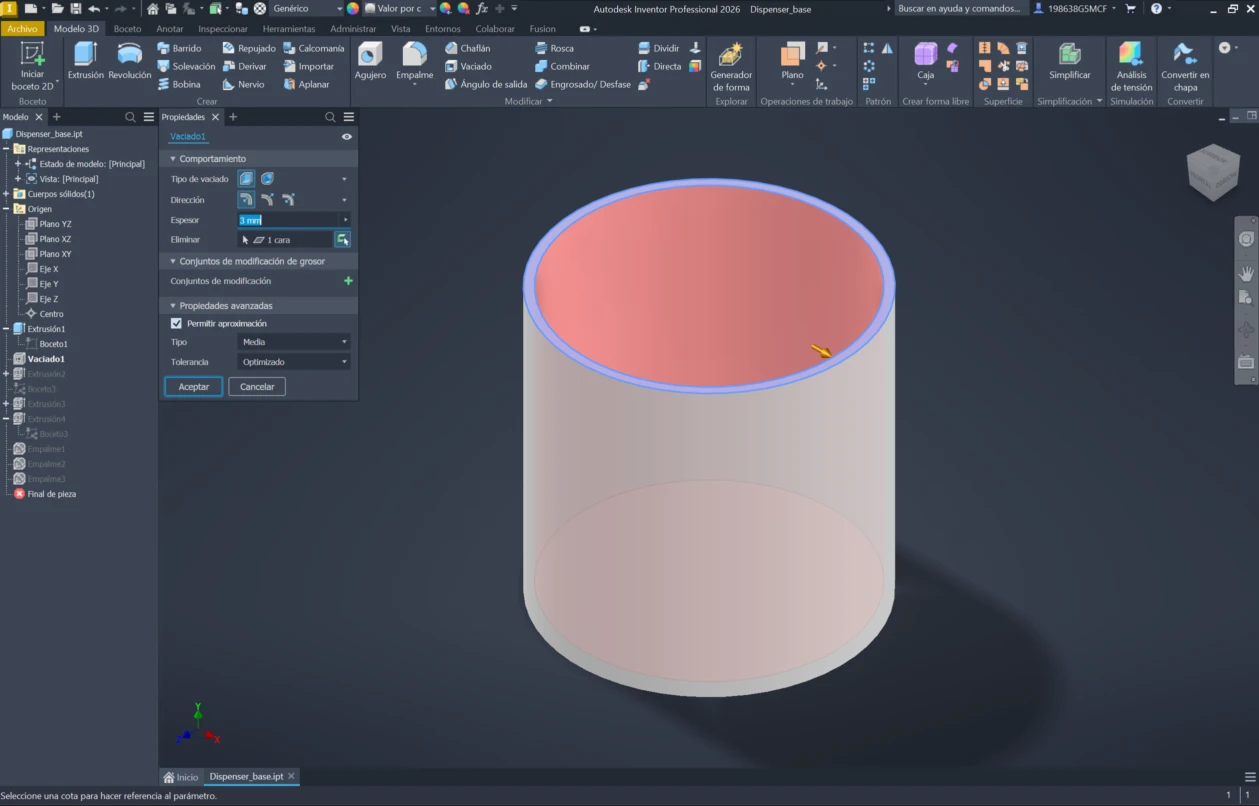1259x806 pixels.
Task: Click the Espesor input field
Action: click(289, 220)
